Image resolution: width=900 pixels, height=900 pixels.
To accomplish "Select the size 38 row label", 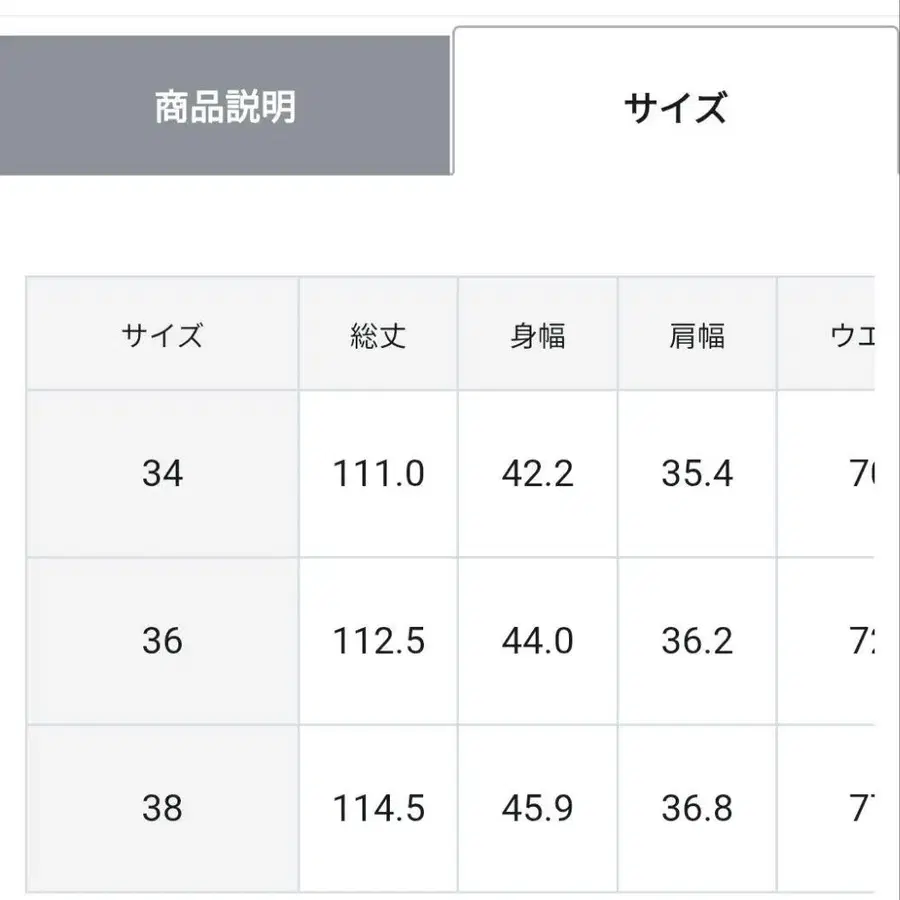I will pos(162,807).
